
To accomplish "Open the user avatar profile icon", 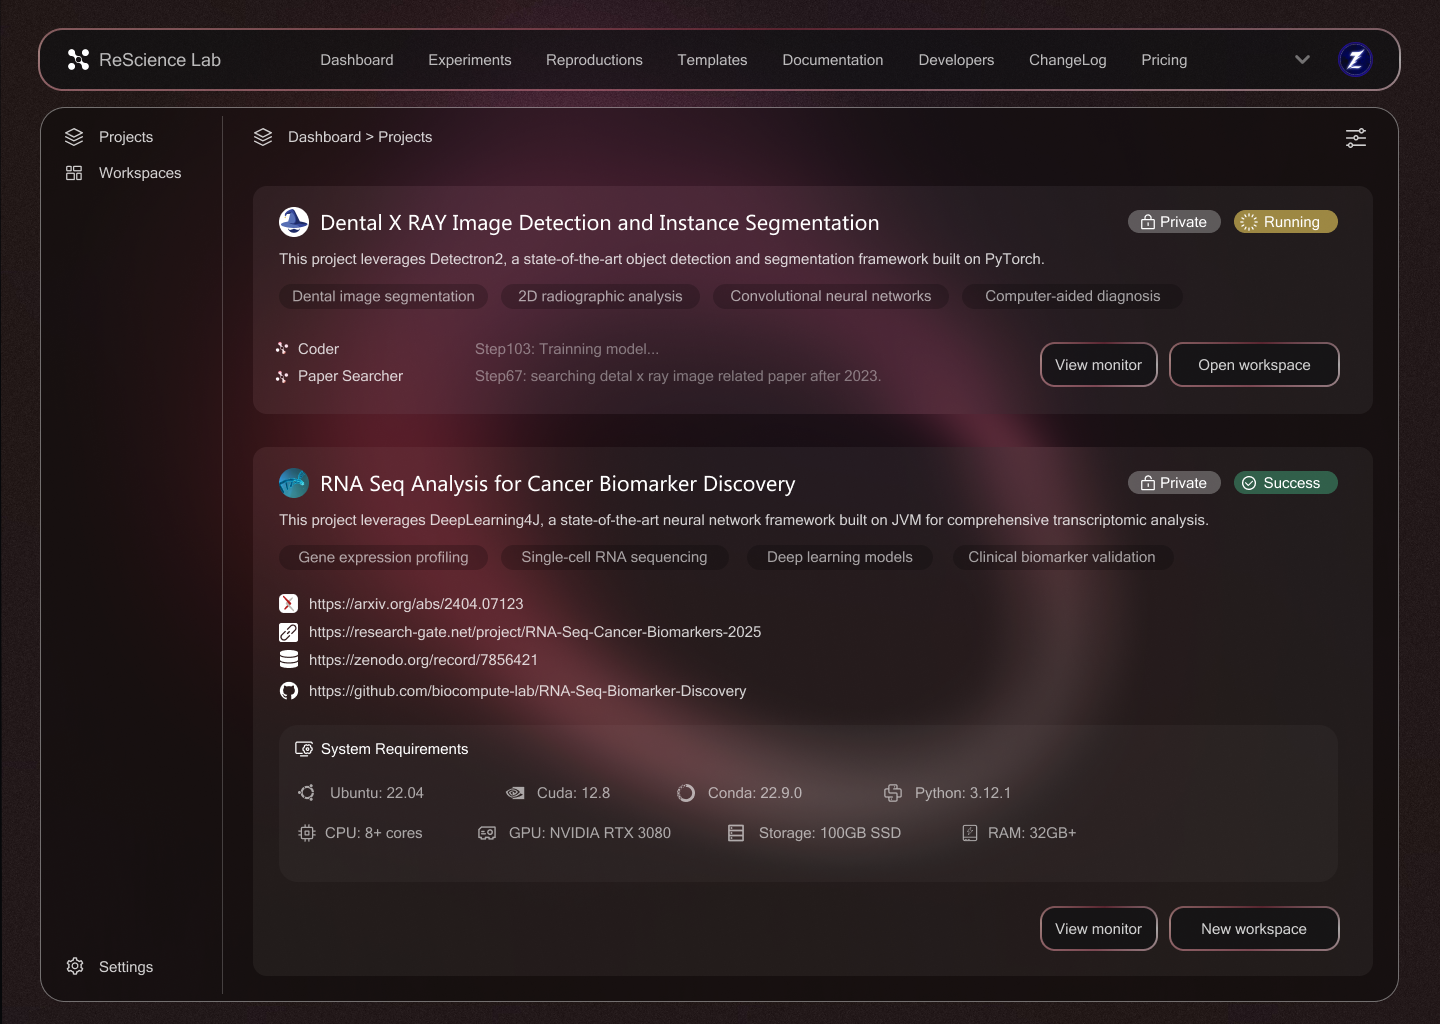I will coord(1355,60).
